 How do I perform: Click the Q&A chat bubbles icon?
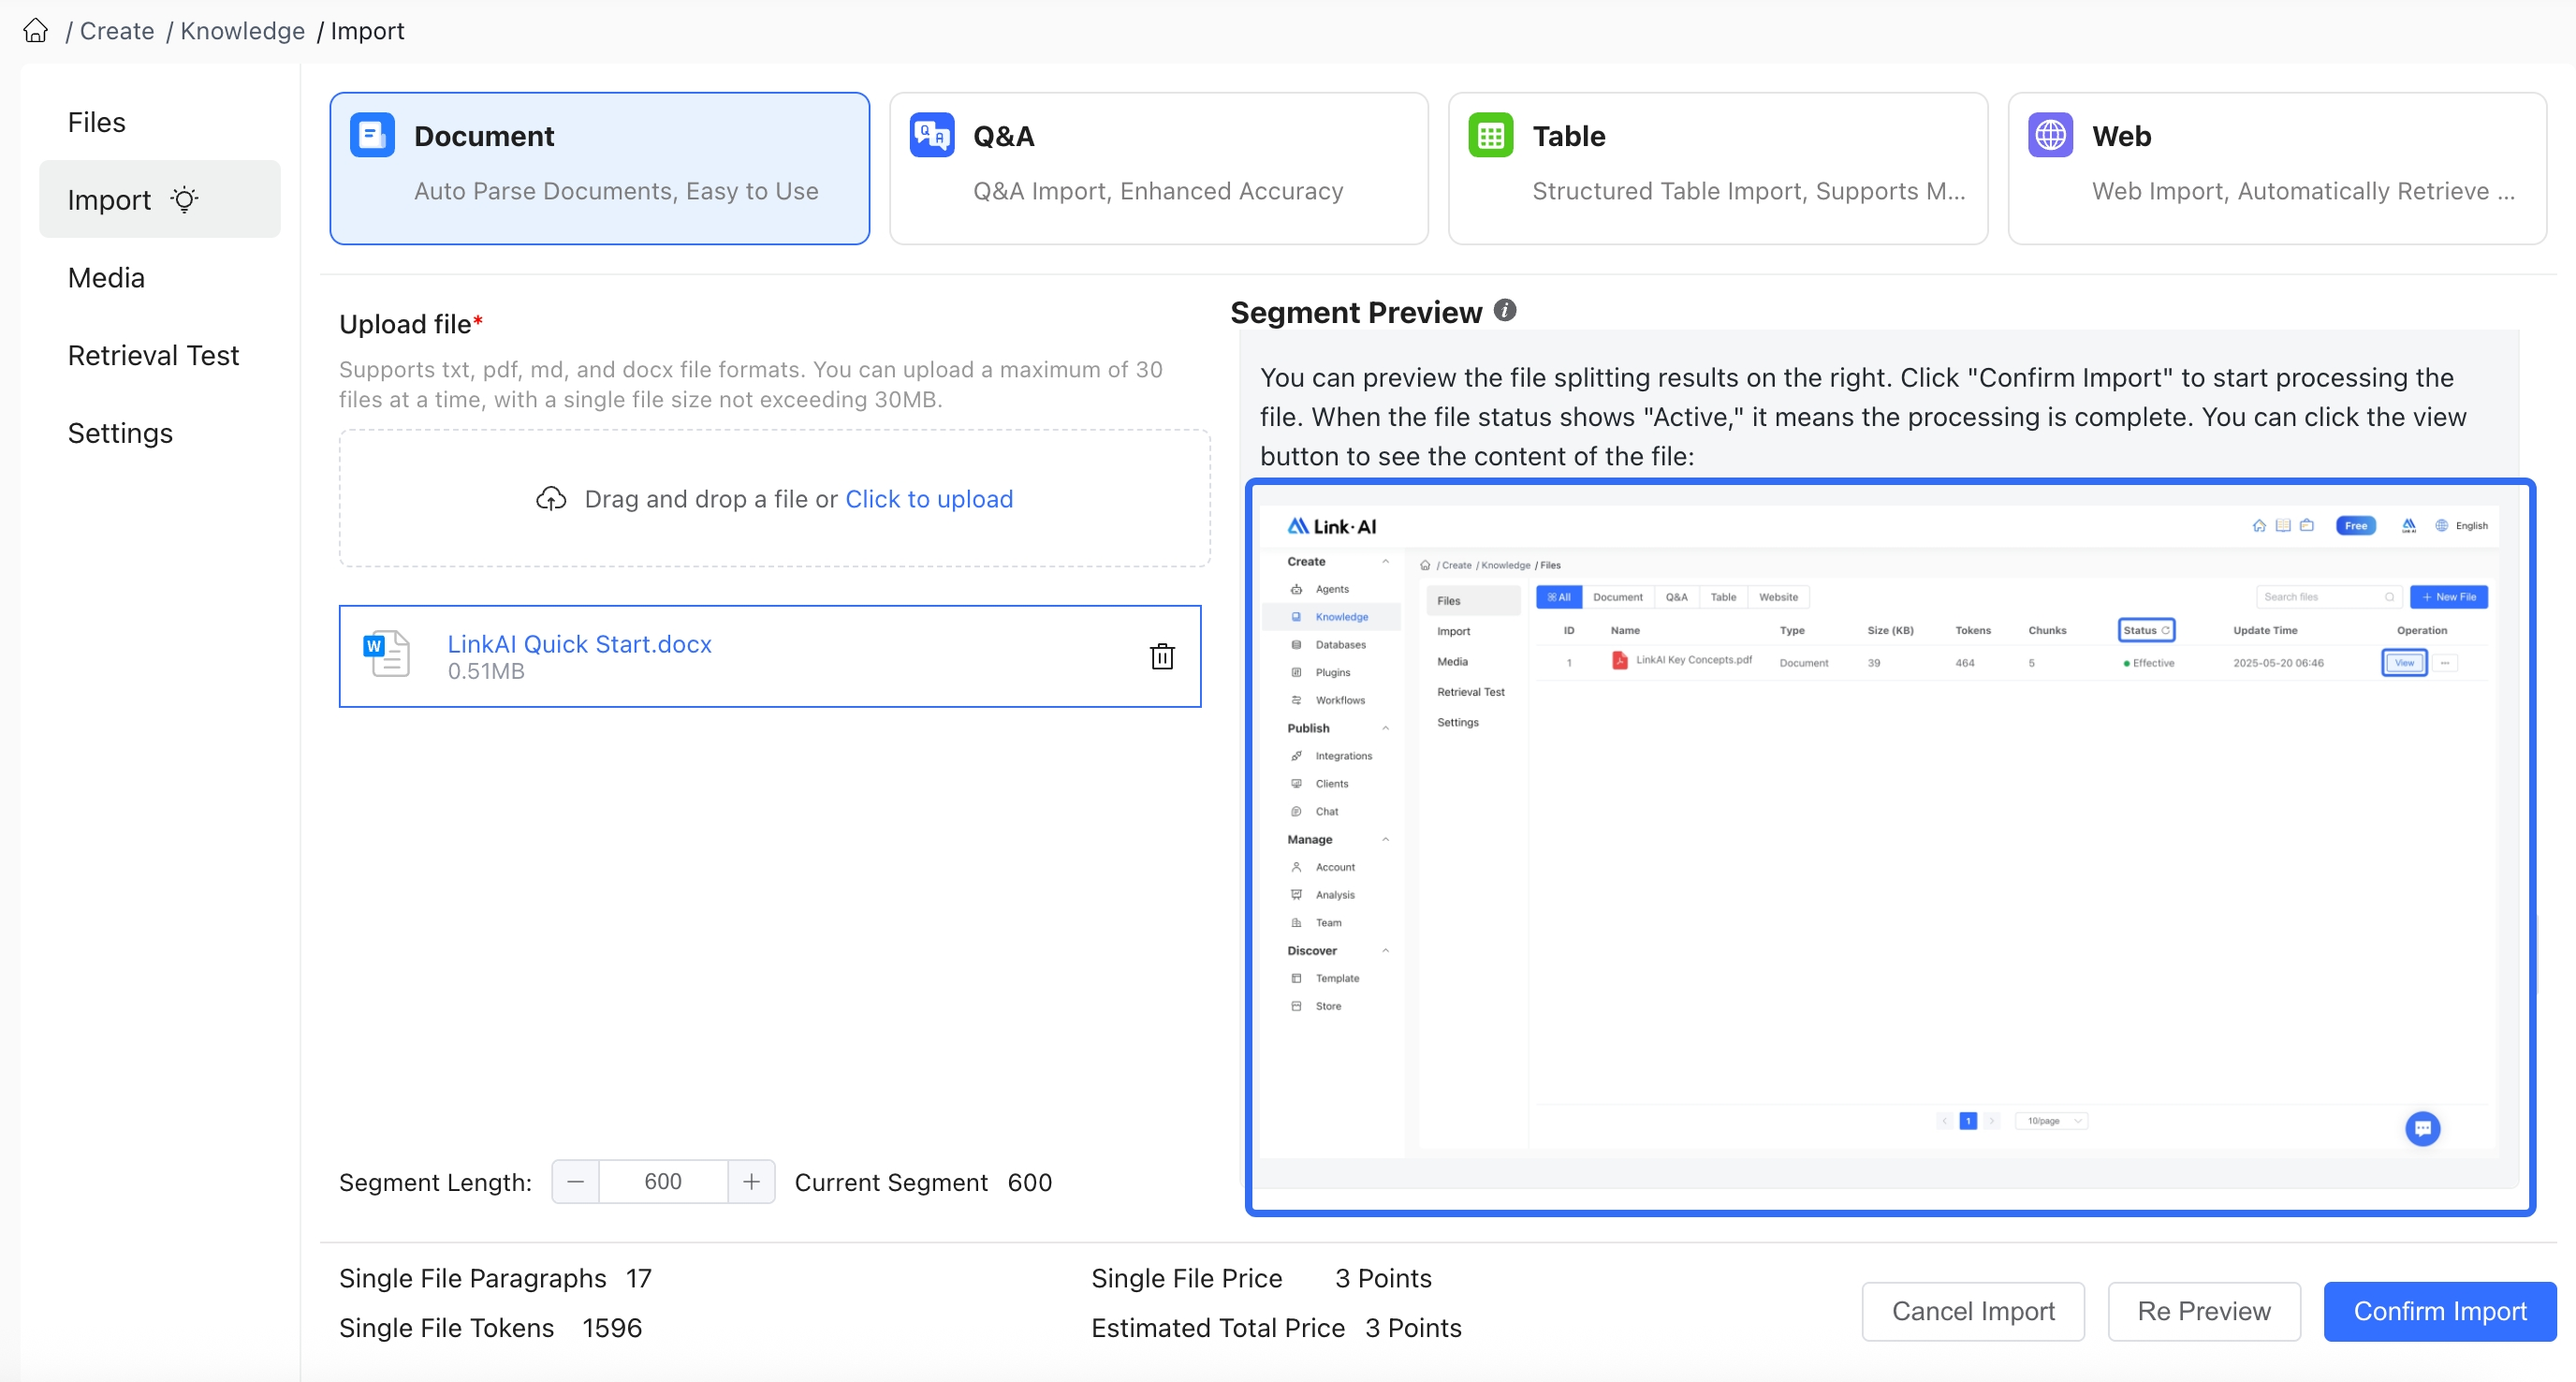(931, 135)
